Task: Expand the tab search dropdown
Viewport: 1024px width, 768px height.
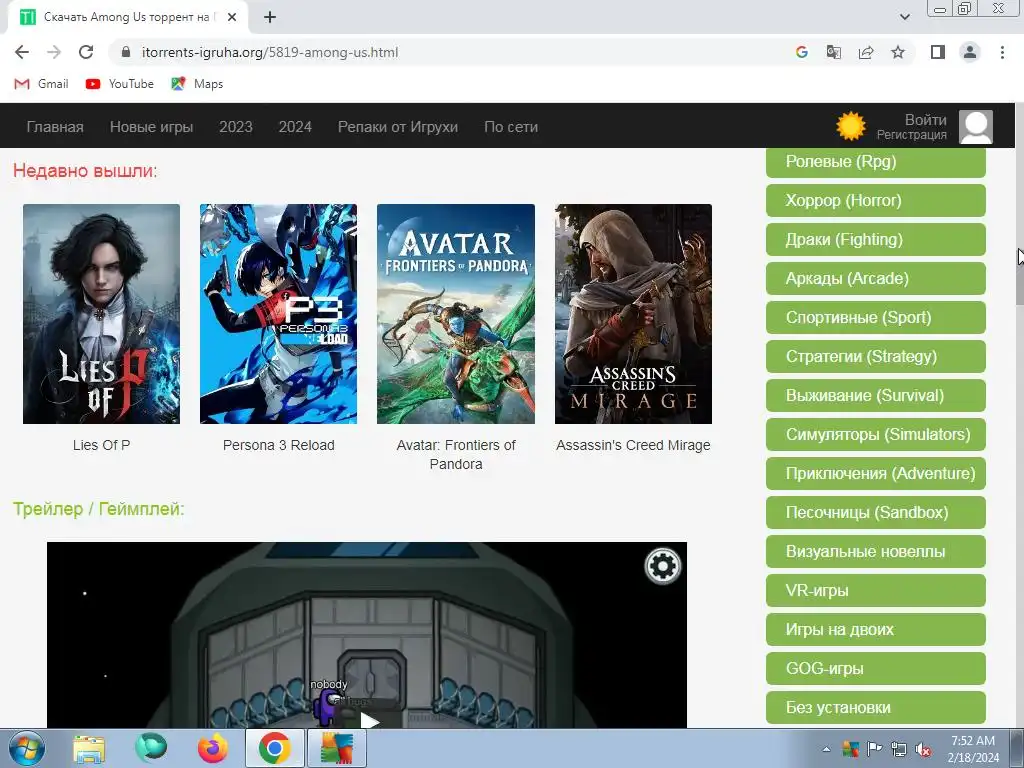Action: click(x=904, y=17)
